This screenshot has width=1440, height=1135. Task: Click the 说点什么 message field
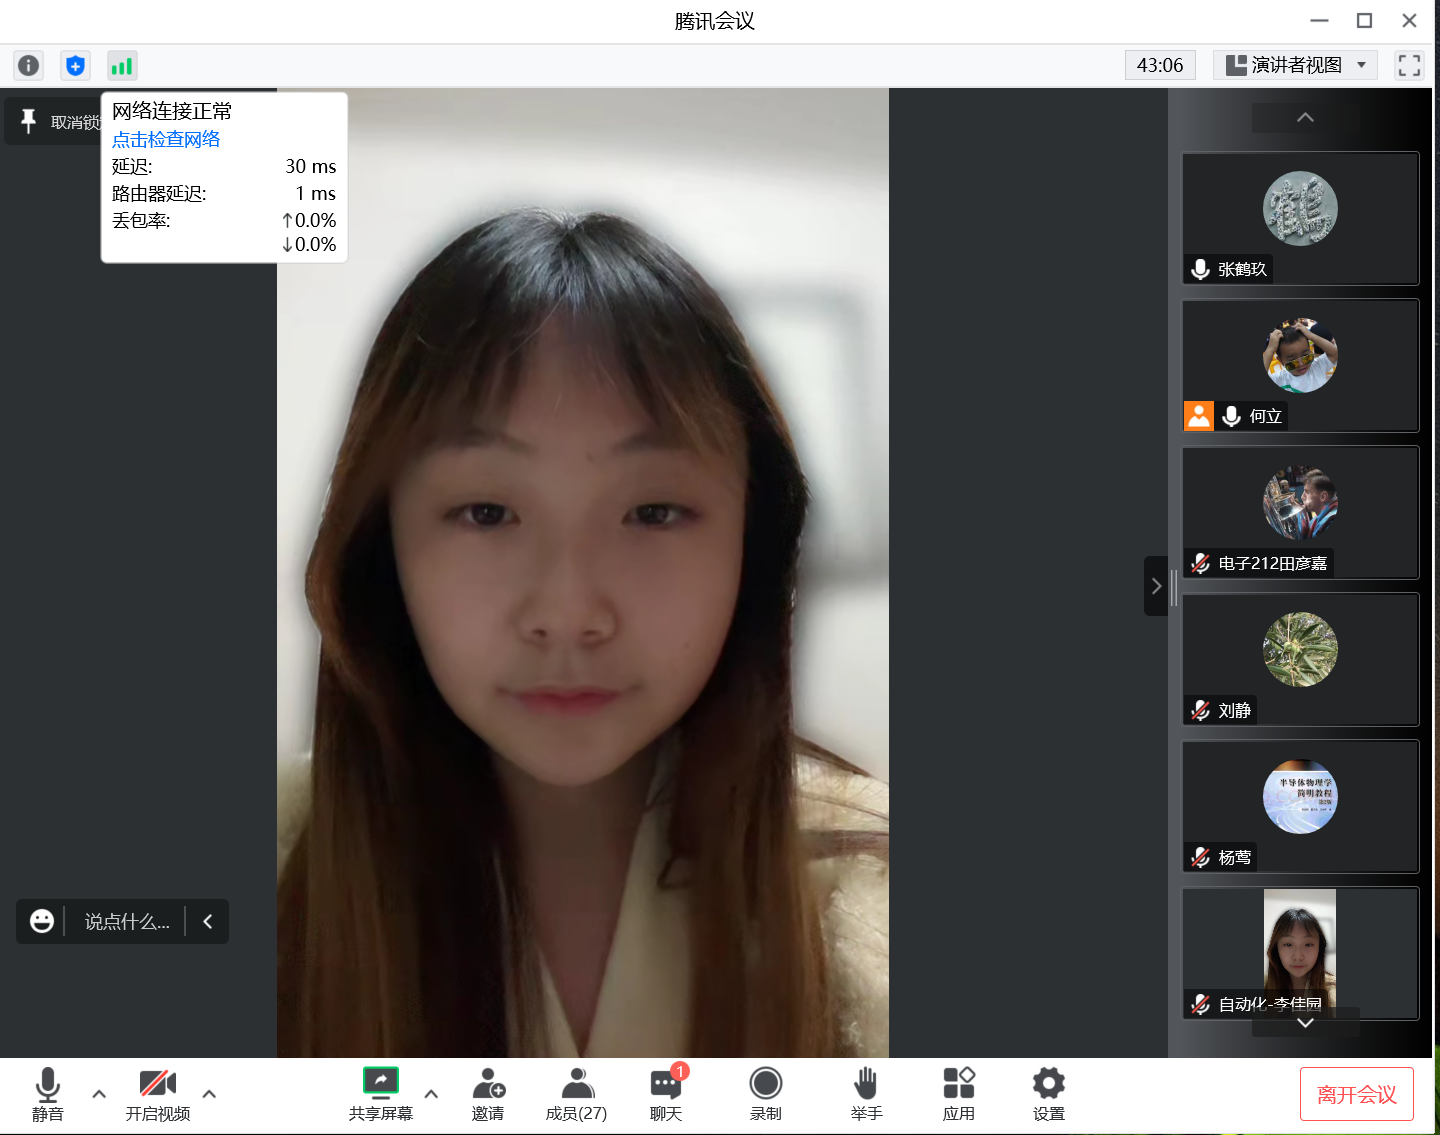pos(127,922)
